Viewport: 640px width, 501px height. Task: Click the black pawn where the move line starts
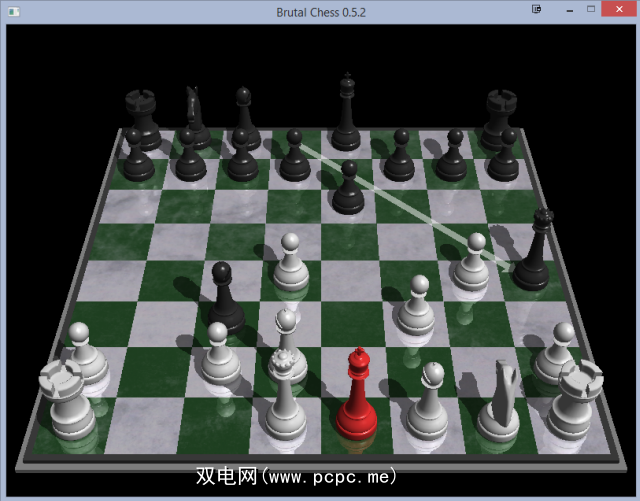coord(295,155)
